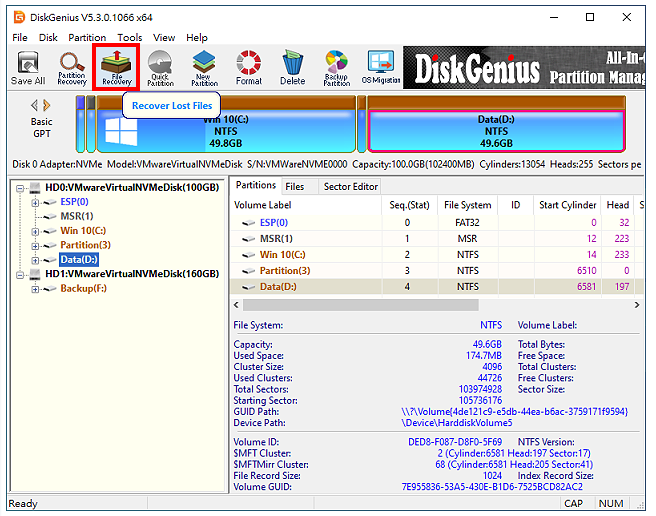Screen dimensions: 656x516
Task: Select the MSR(1) row in partition table
Action: coord(437,239)
